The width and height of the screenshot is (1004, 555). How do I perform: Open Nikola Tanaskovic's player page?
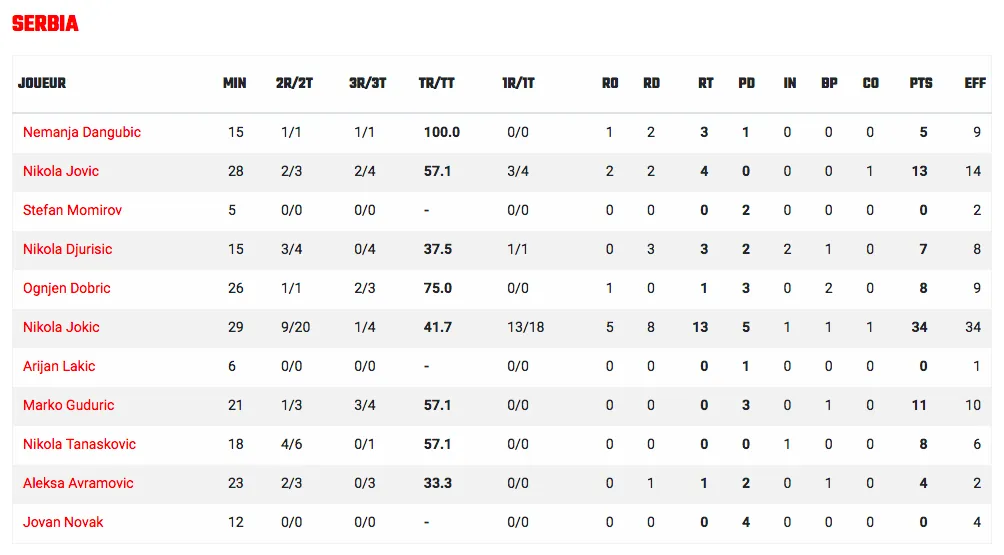(x=79, y=444)
